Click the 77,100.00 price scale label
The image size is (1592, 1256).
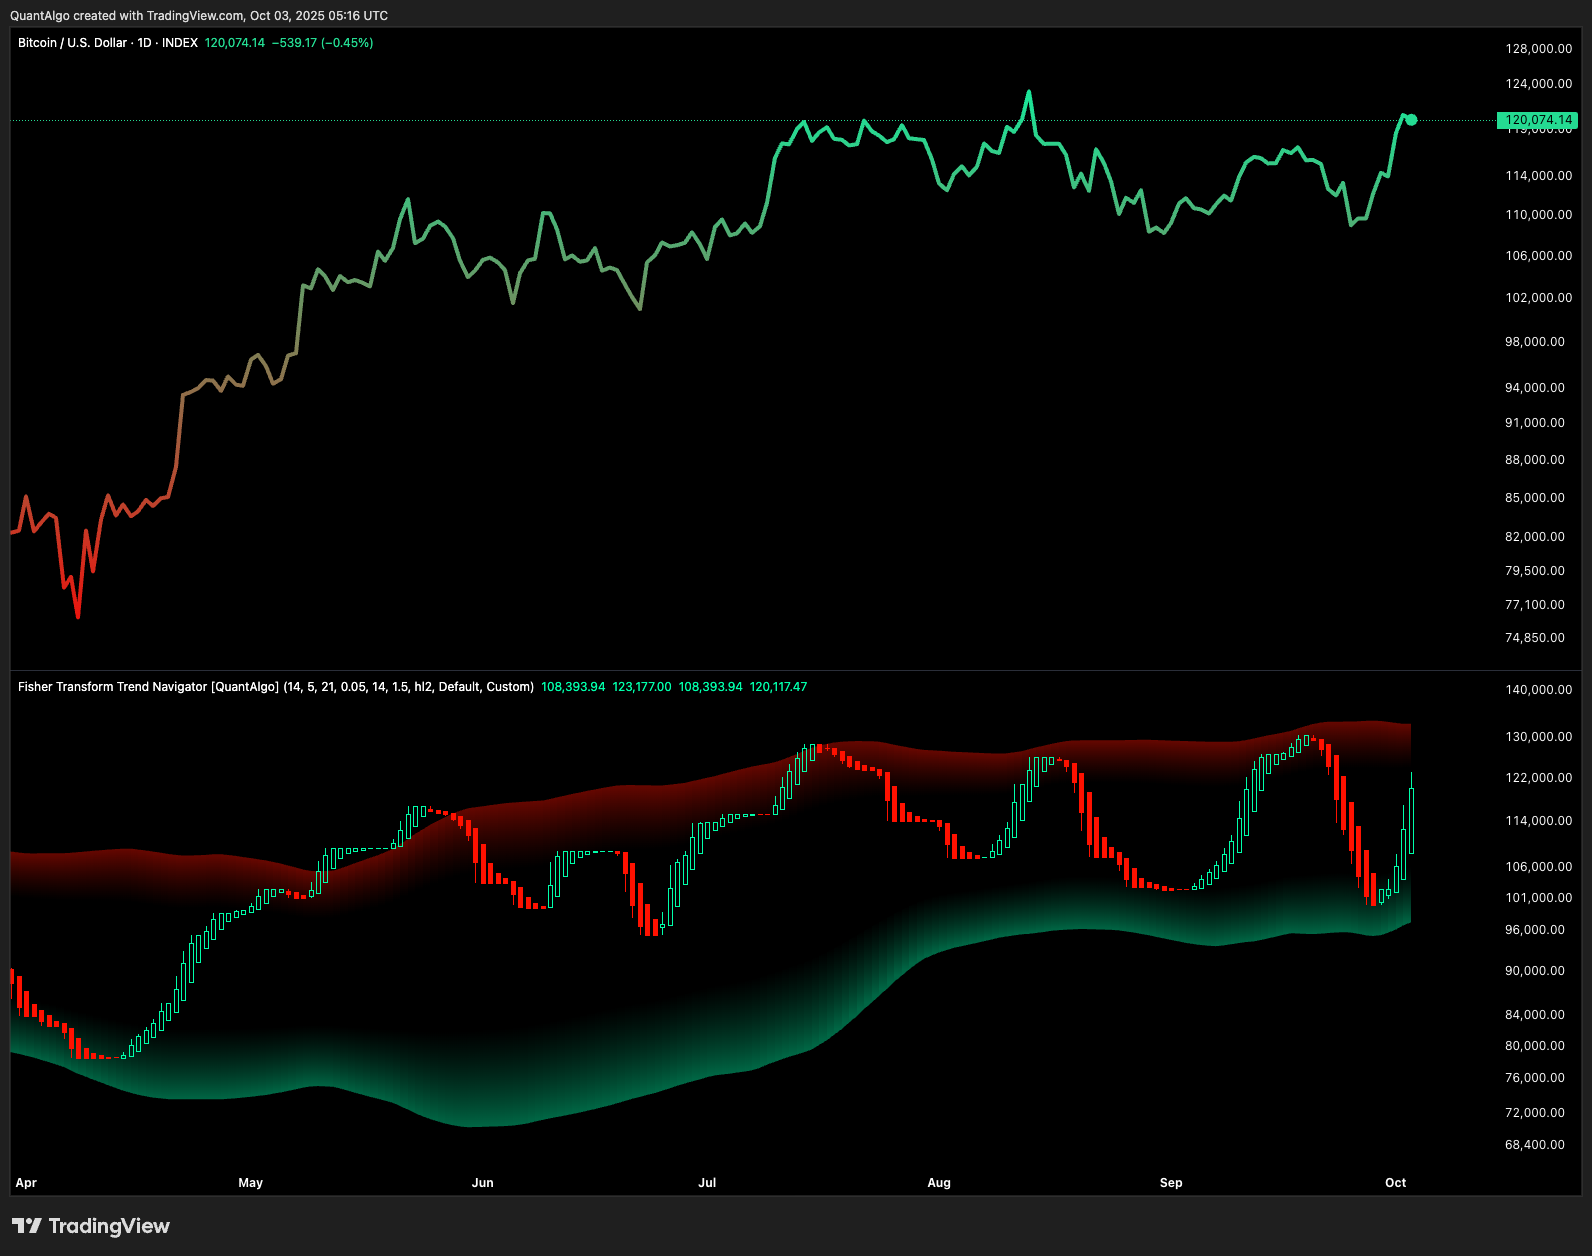tap(1535, 605)
